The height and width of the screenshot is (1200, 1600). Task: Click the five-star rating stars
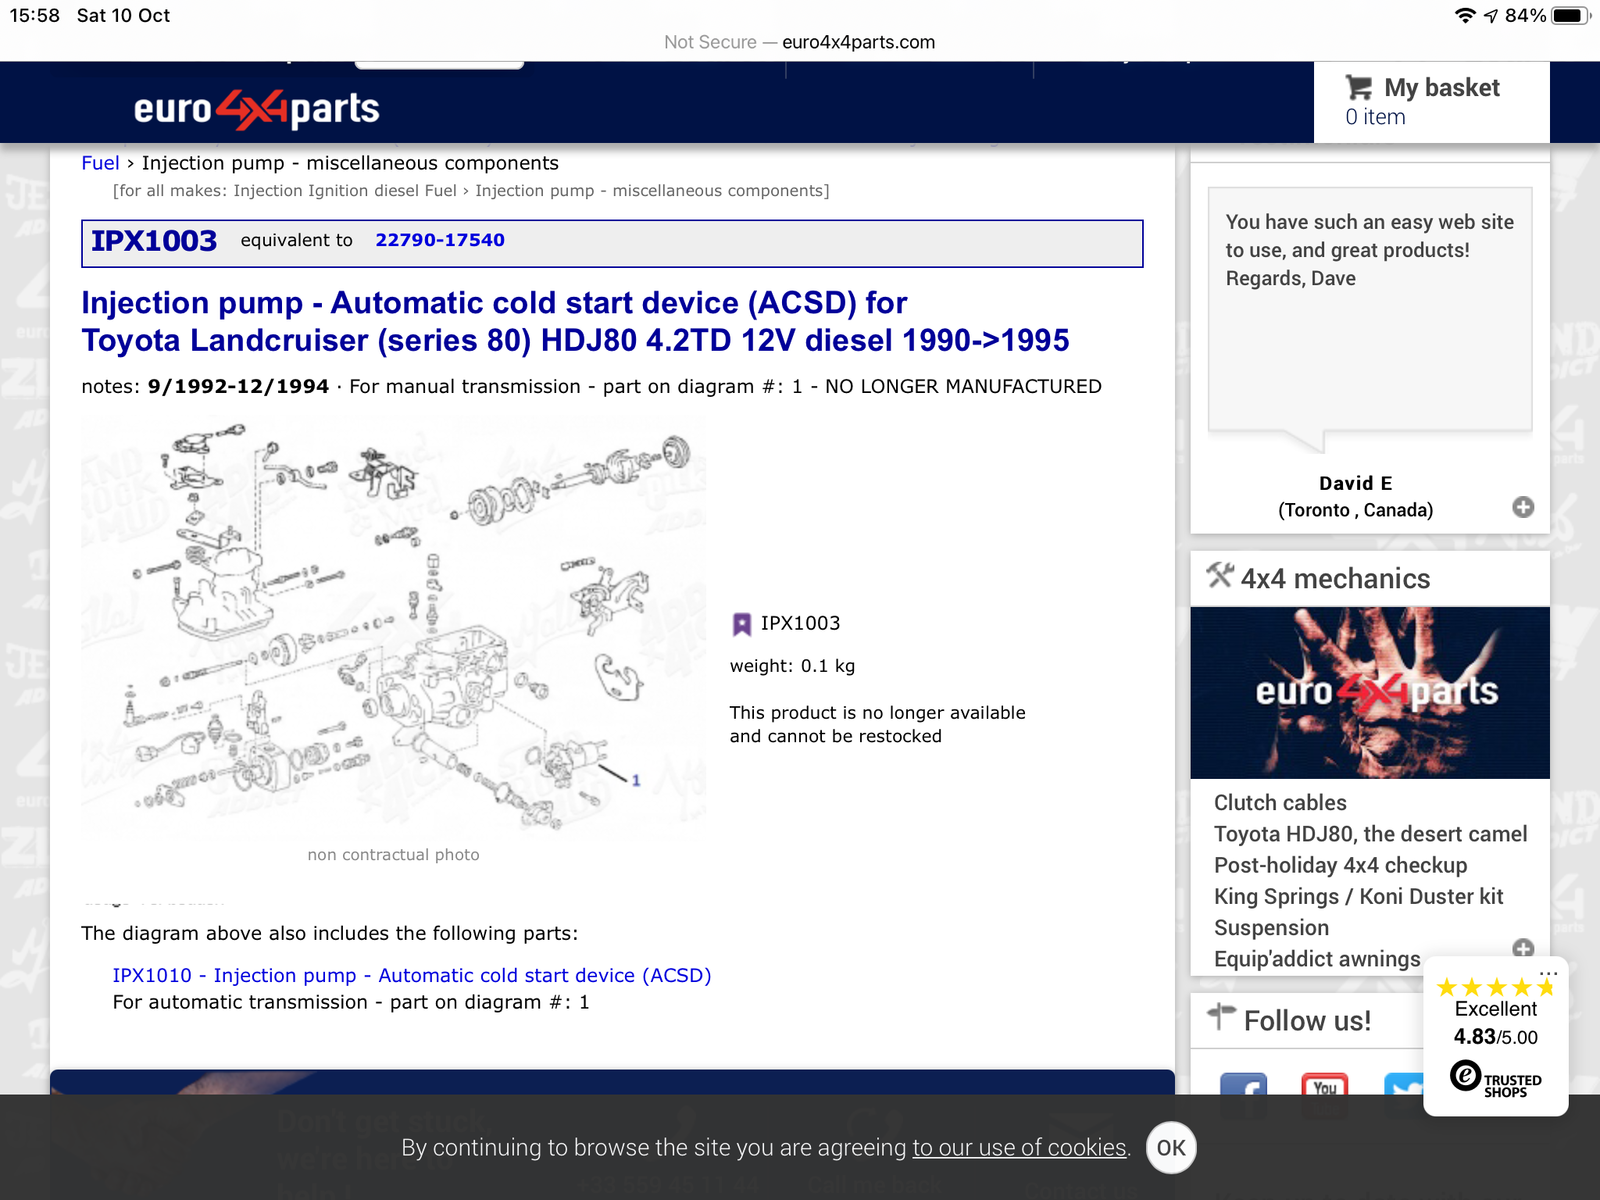pos(1496,987)
